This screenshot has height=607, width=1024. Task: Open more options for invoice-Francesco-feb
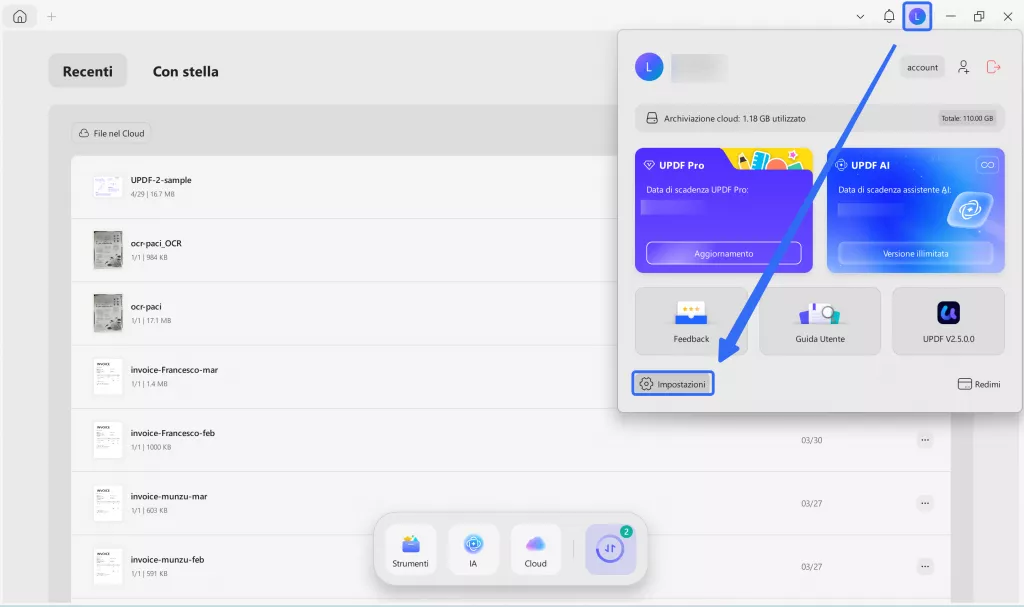925,440
